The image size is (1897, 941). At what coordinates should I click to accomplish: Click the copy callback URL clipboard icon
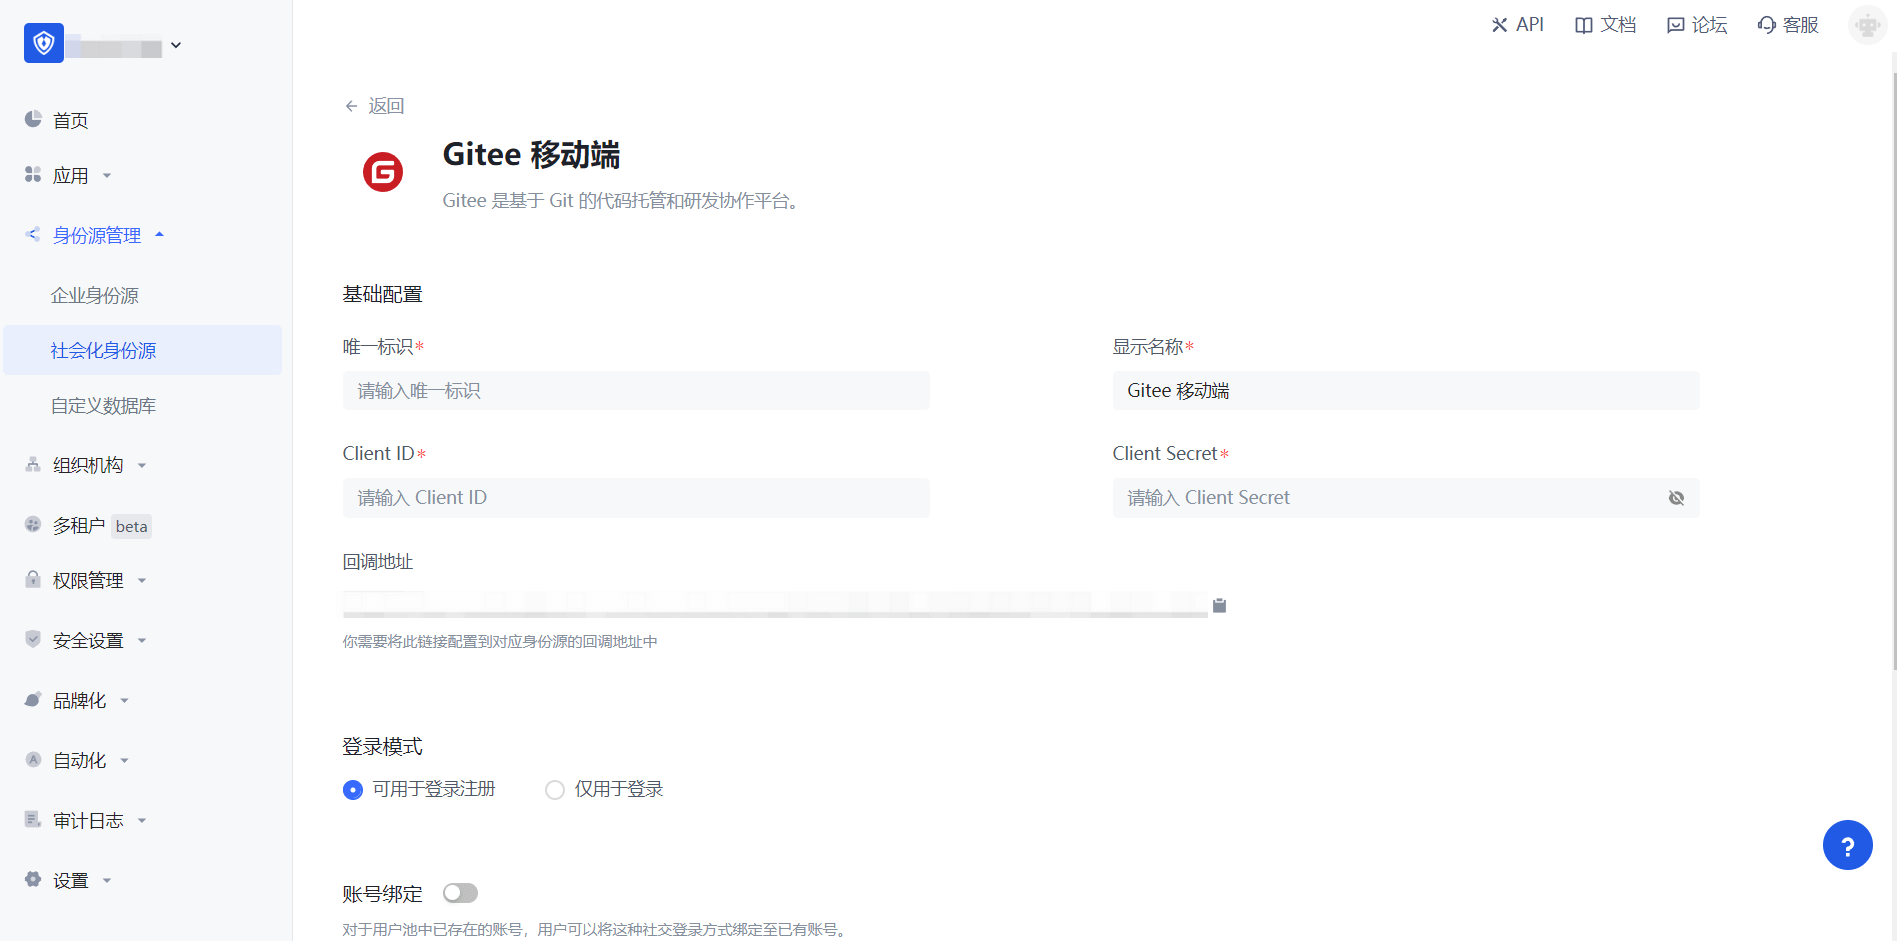[x=1219, y=605]
